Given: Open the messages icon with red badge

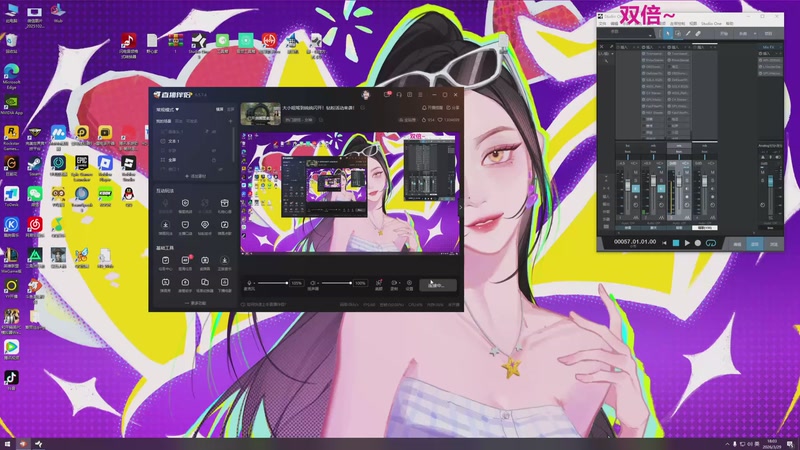Looking at the screenshot, I should click(387, 95).
